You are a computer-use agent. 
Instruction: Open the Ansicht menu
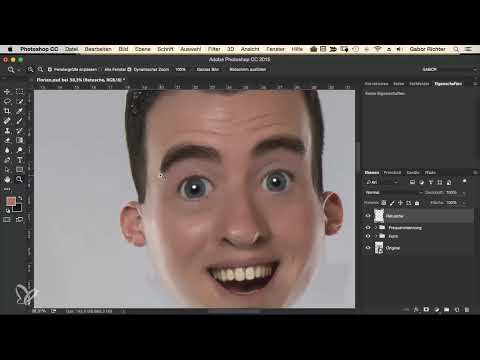click(250, 49)
